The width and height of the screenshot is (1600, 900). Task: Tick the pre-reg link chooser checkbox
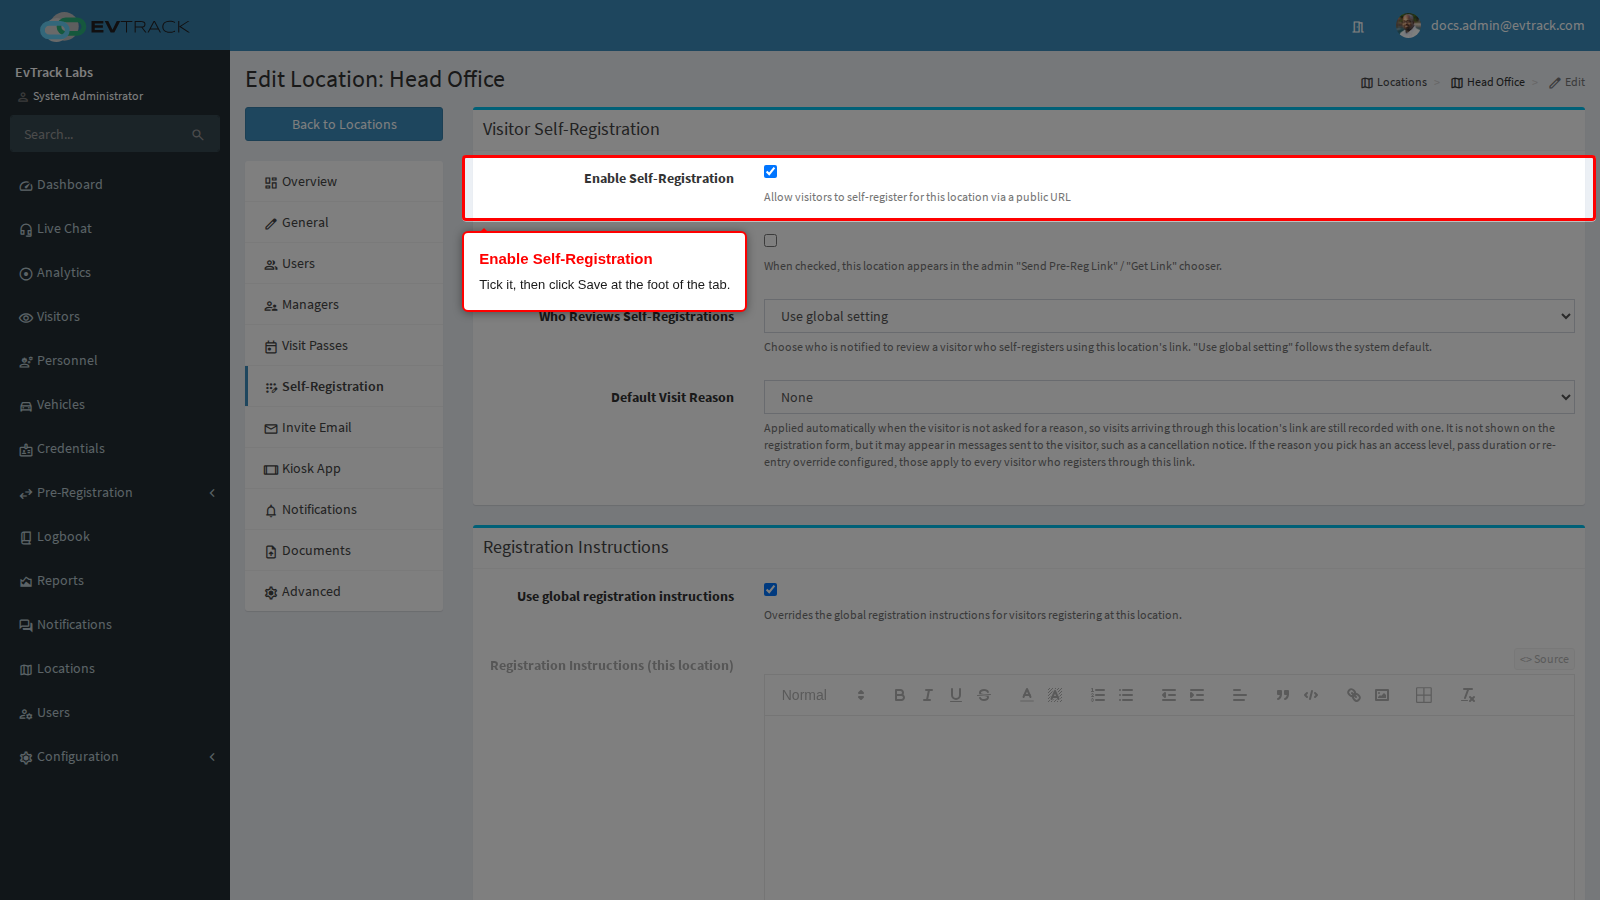[x=770, y=241]
